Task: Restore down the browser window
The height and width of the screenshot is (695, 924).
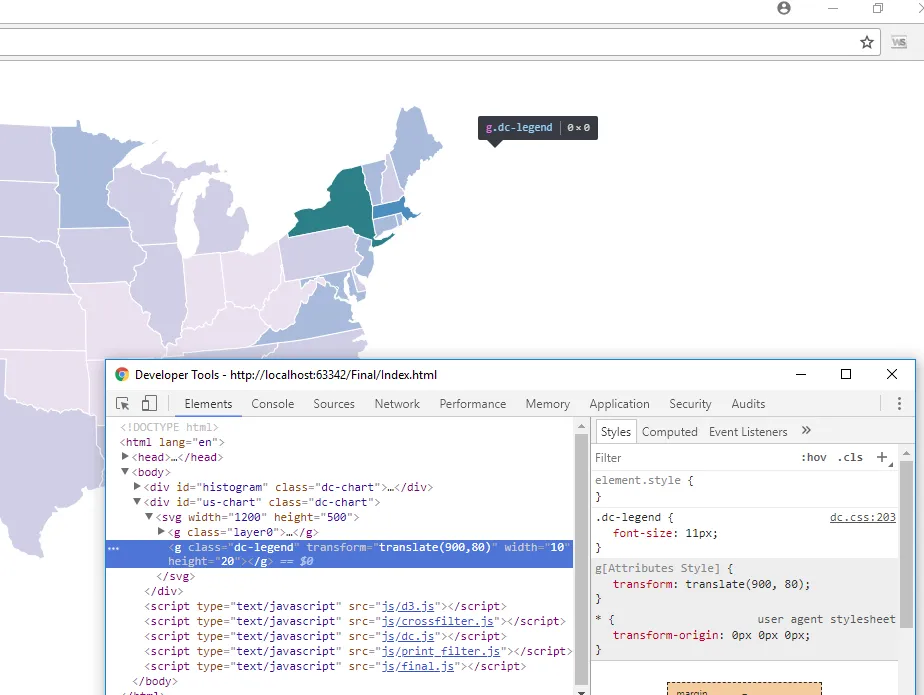Action: pyautogui.click(x=878, y=8)
